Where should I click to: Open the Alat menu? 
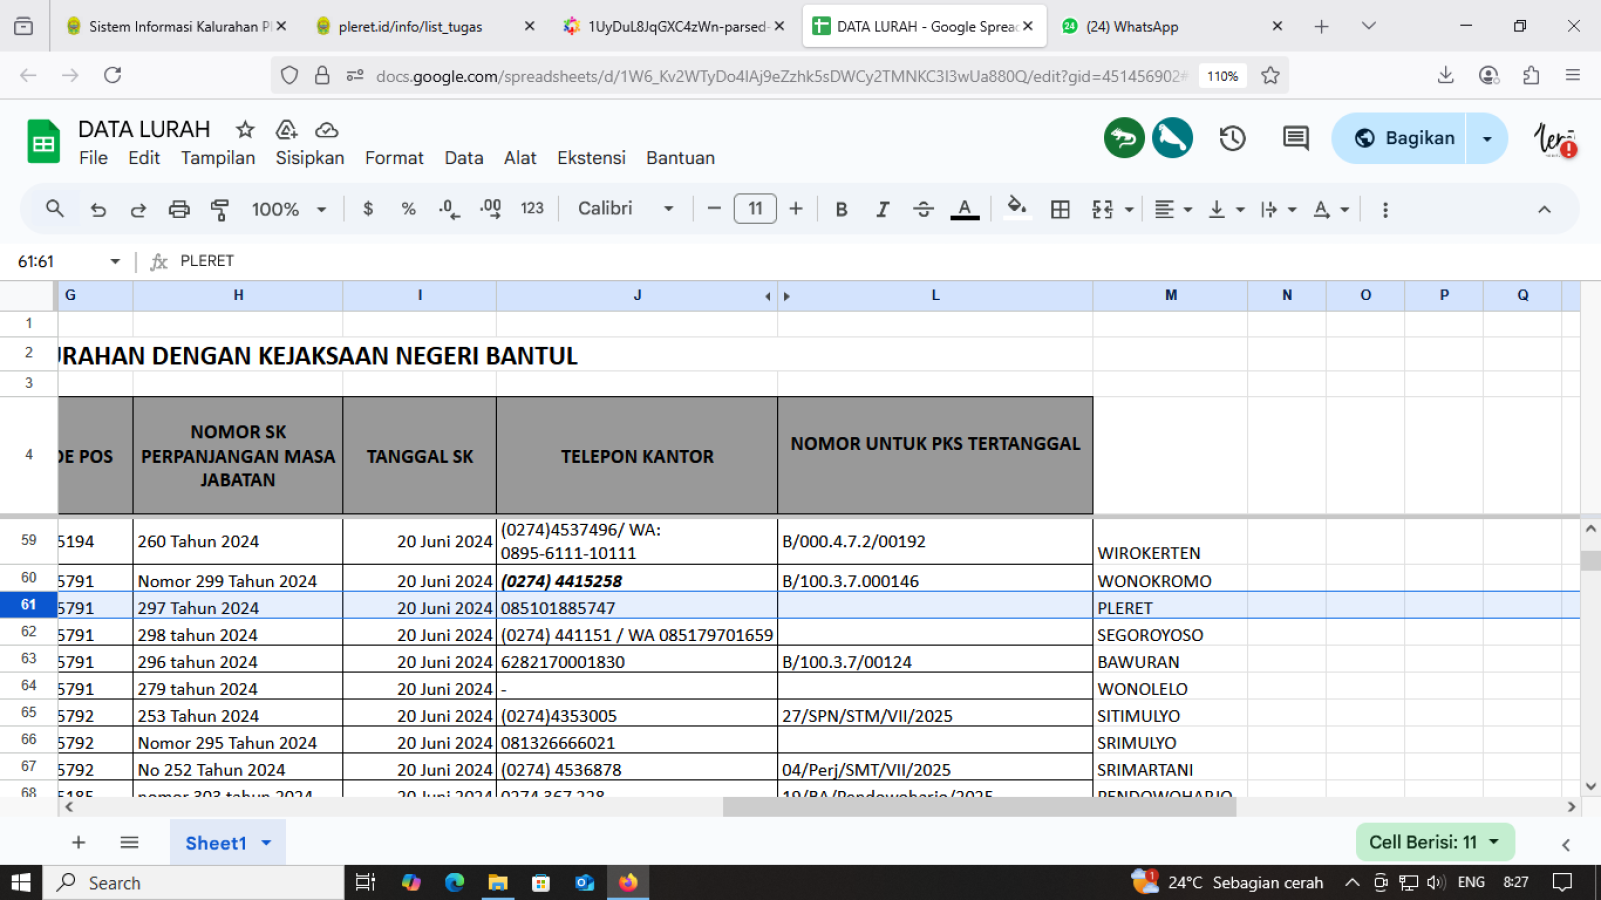(520, 158)
